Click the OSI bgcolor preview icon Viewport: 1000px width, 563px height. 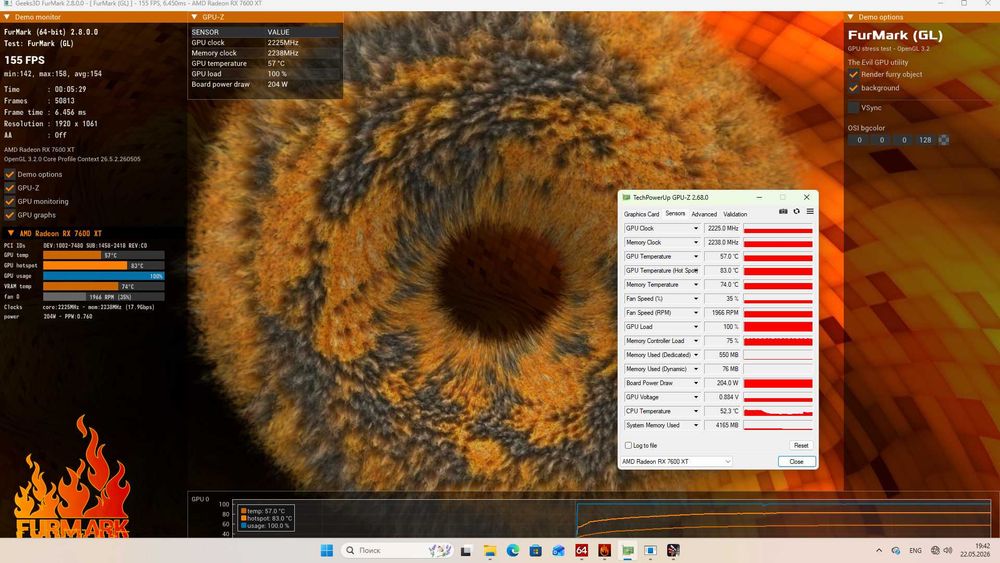[x=944, y=140]
